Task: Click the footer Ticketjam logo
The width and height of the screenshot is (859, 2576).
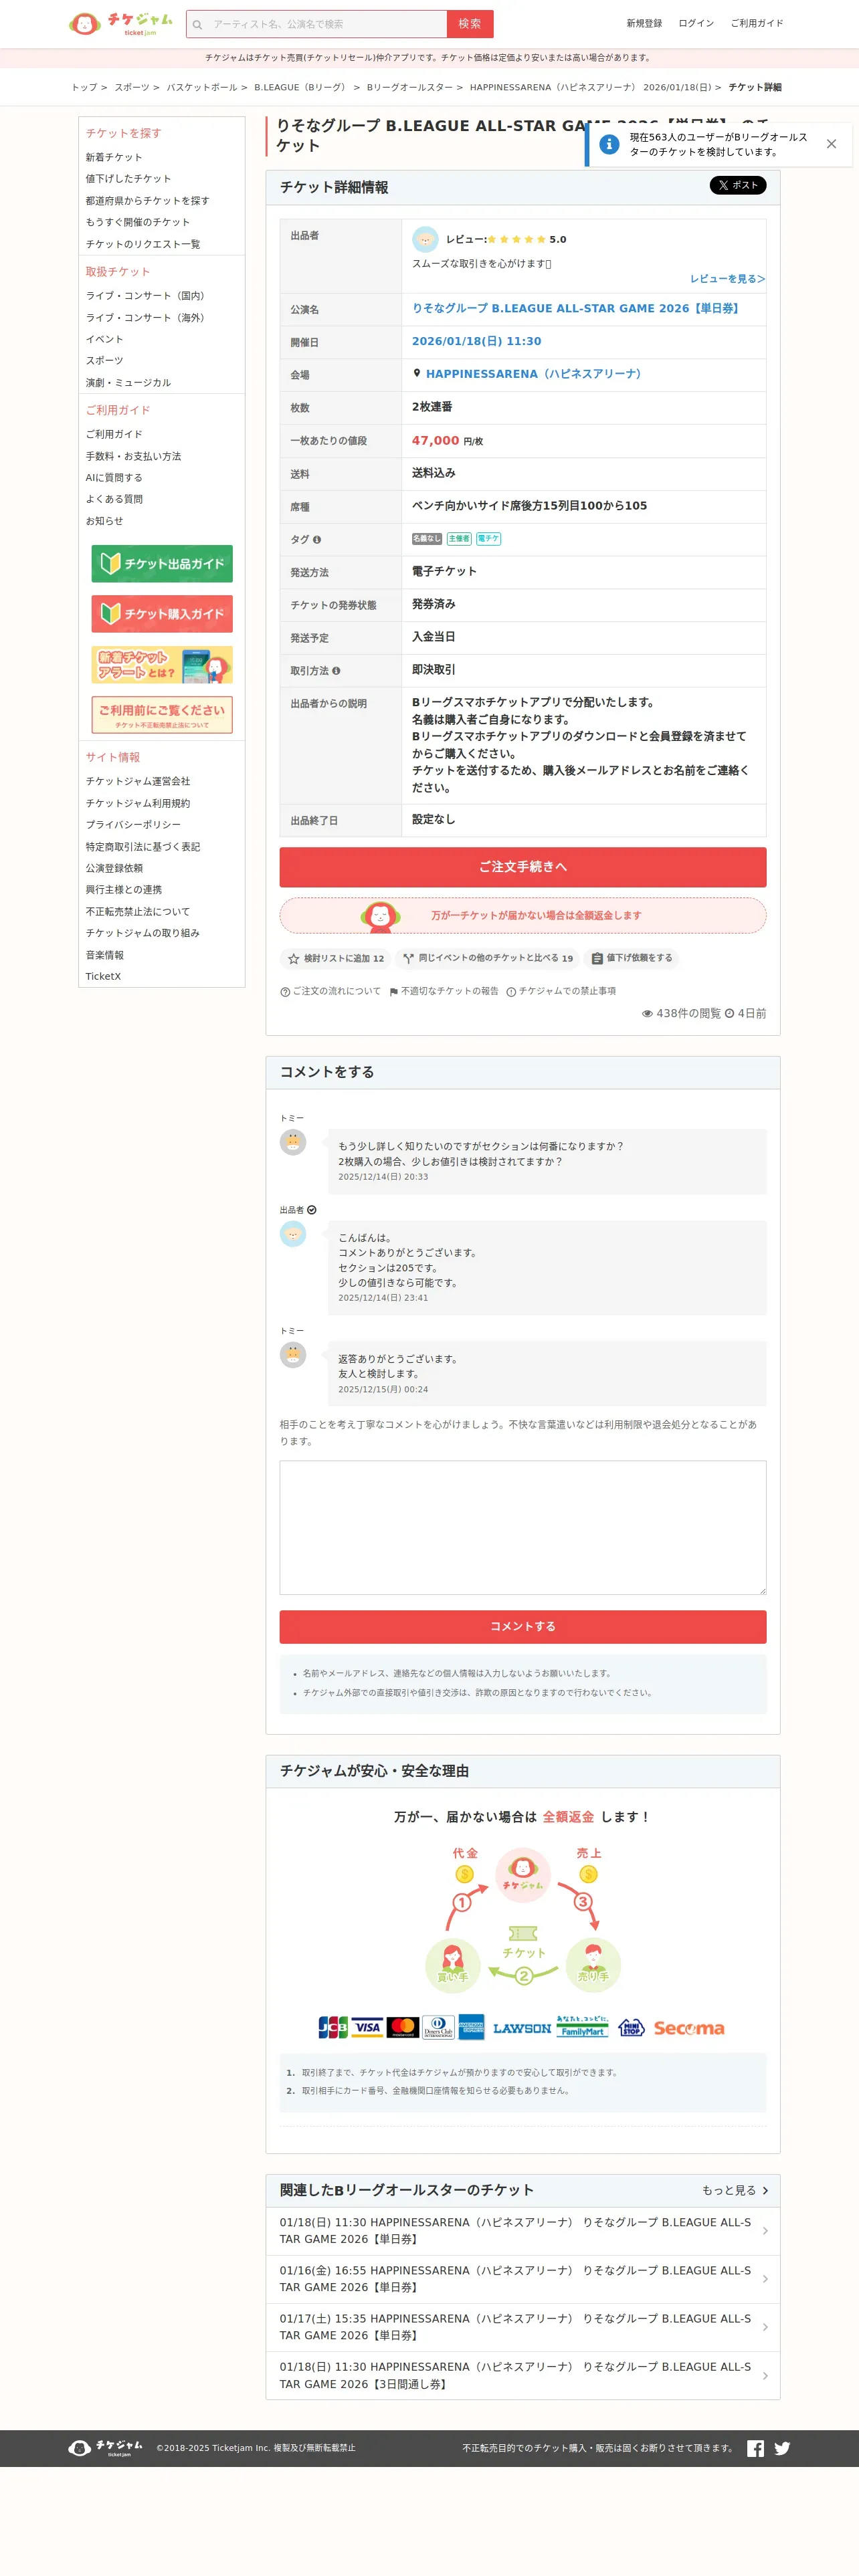Action: (x=105, y=2448)
